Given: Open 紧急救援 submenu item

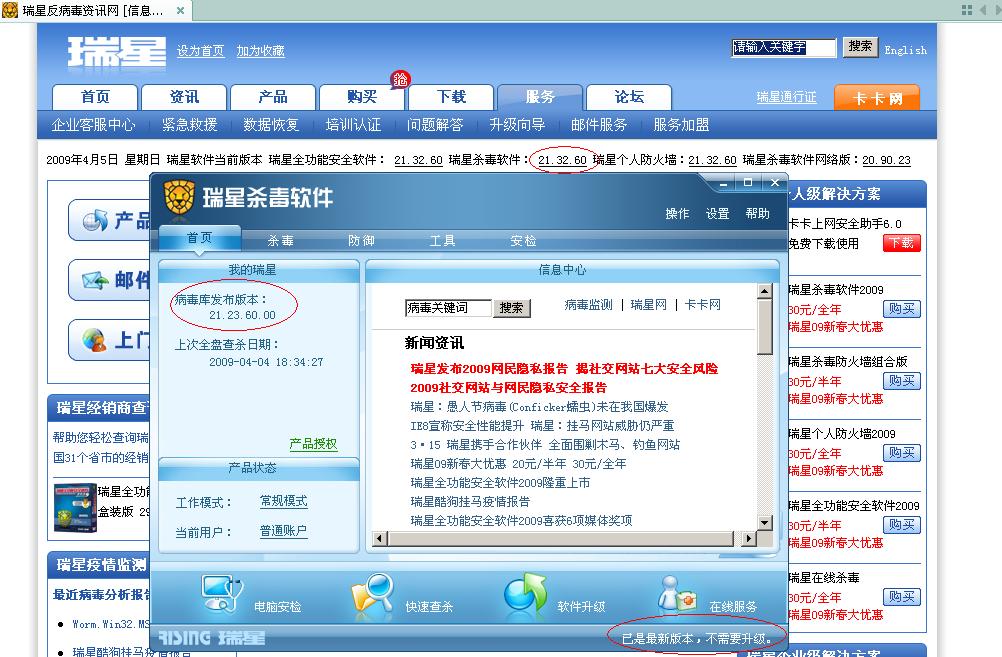Looking at the screenshot, I should 190,125.
